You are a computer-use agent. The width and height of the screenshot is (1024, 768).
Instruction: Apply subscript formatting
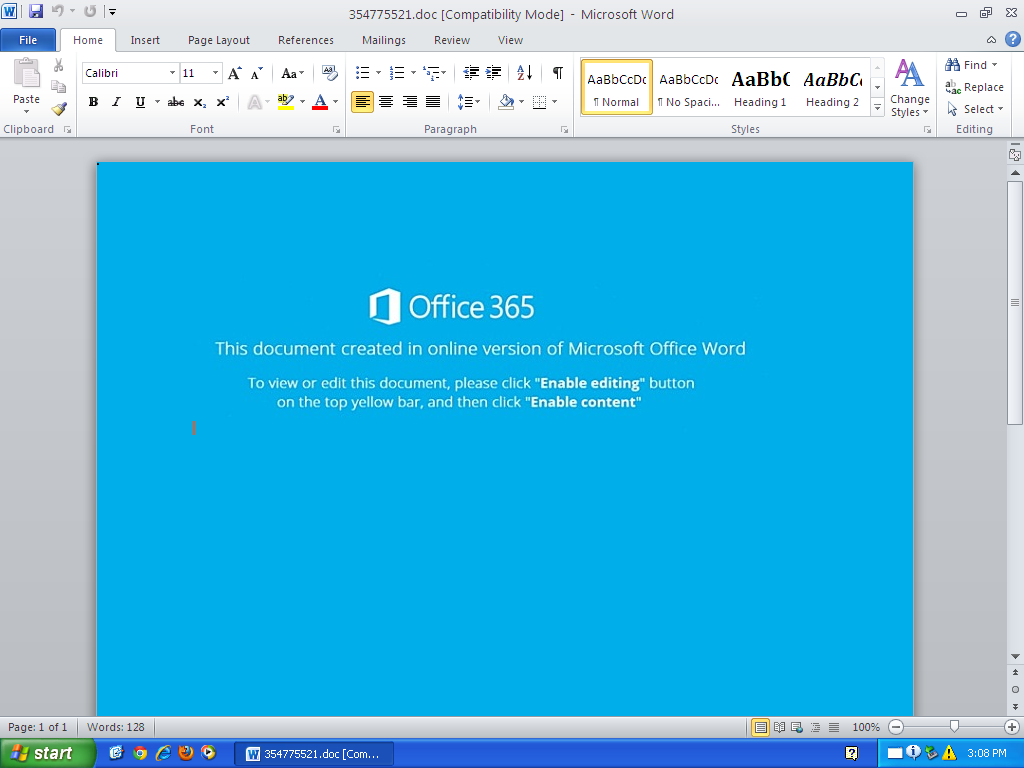click(200, 102)
